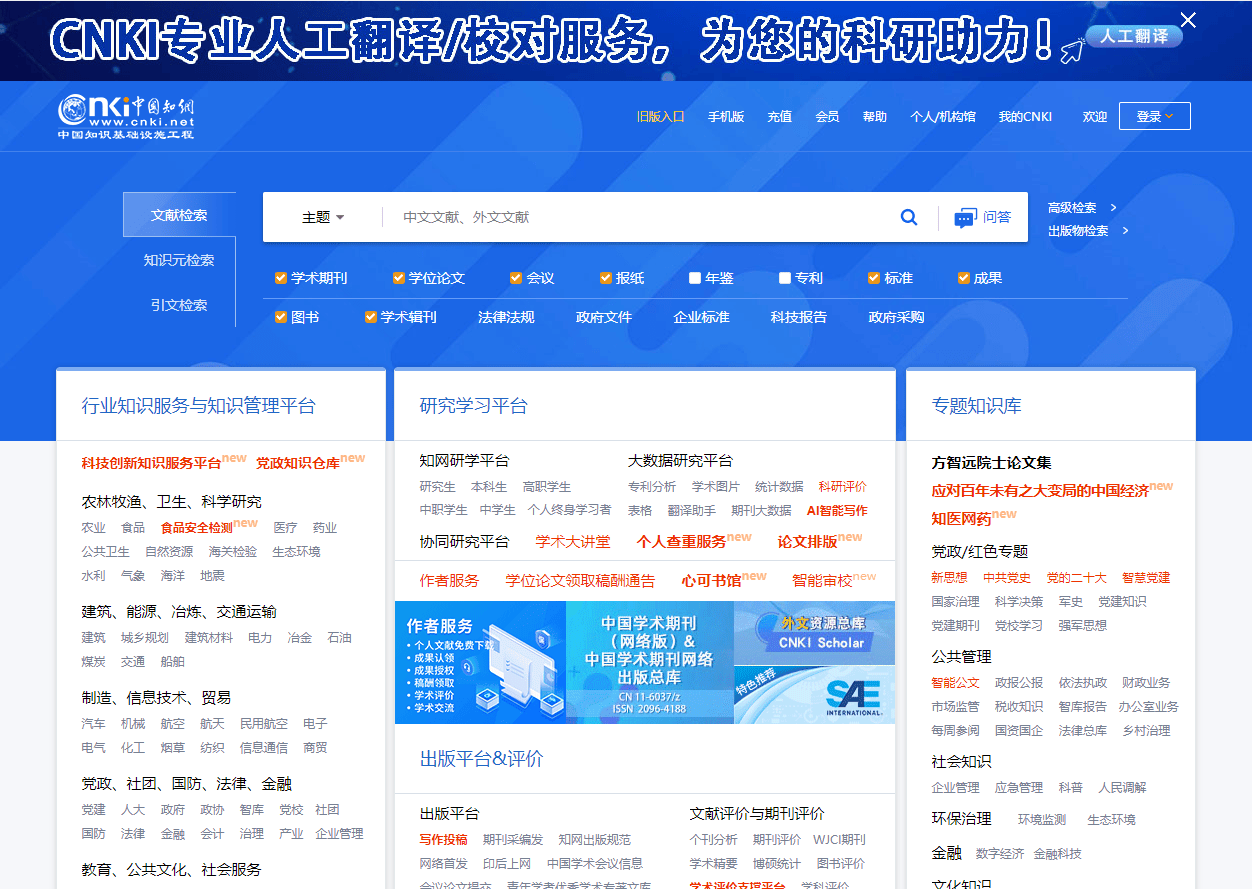Switch to the 引文检索 tab

pyautogui.click(x=179, y=305)
